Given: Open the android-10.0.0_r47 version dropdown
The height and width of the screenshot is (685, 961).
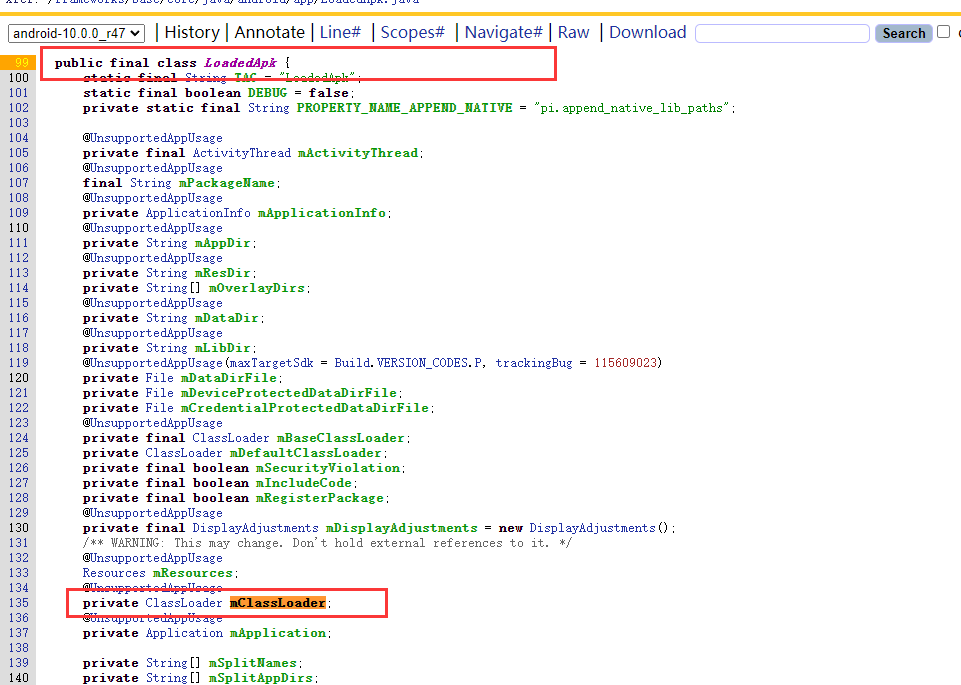Looking at the screenshot, I should [77, 33].
